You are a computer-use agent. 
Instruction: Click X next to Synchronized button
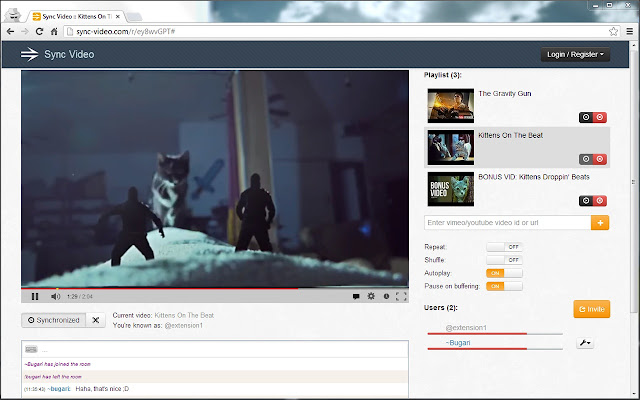click(x=96, y=320)
